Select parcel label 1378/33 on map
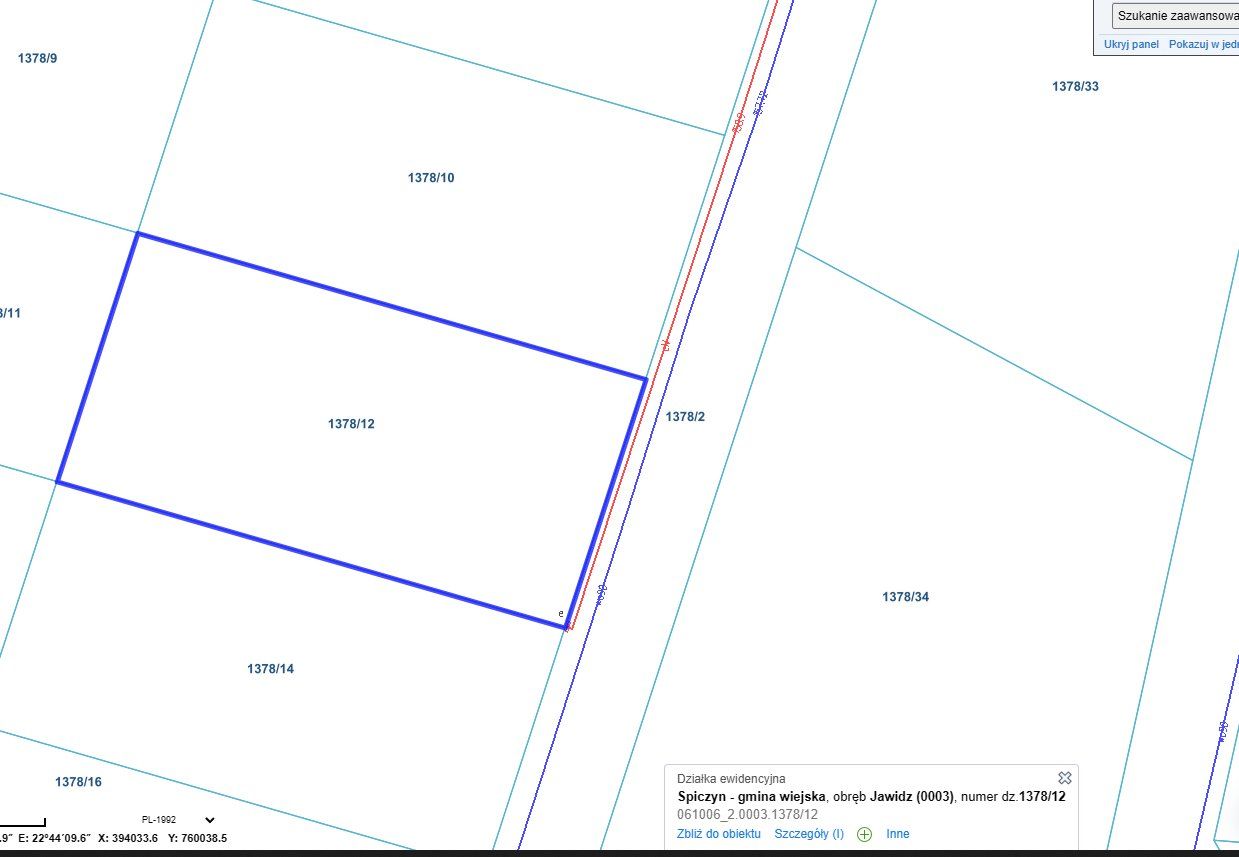Screen dimensions: 1239x857 tap(1075, 87)
